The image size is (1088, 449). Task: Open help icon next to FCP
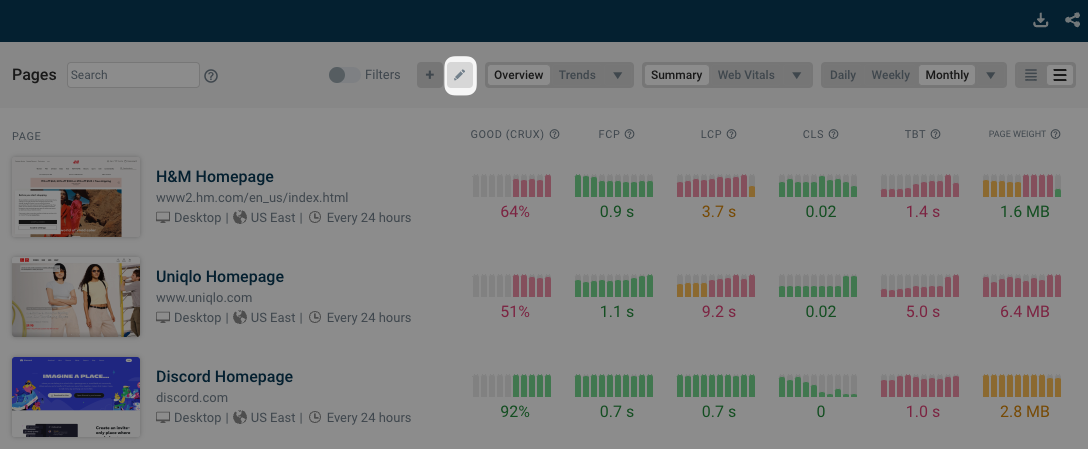click(629, 134)
